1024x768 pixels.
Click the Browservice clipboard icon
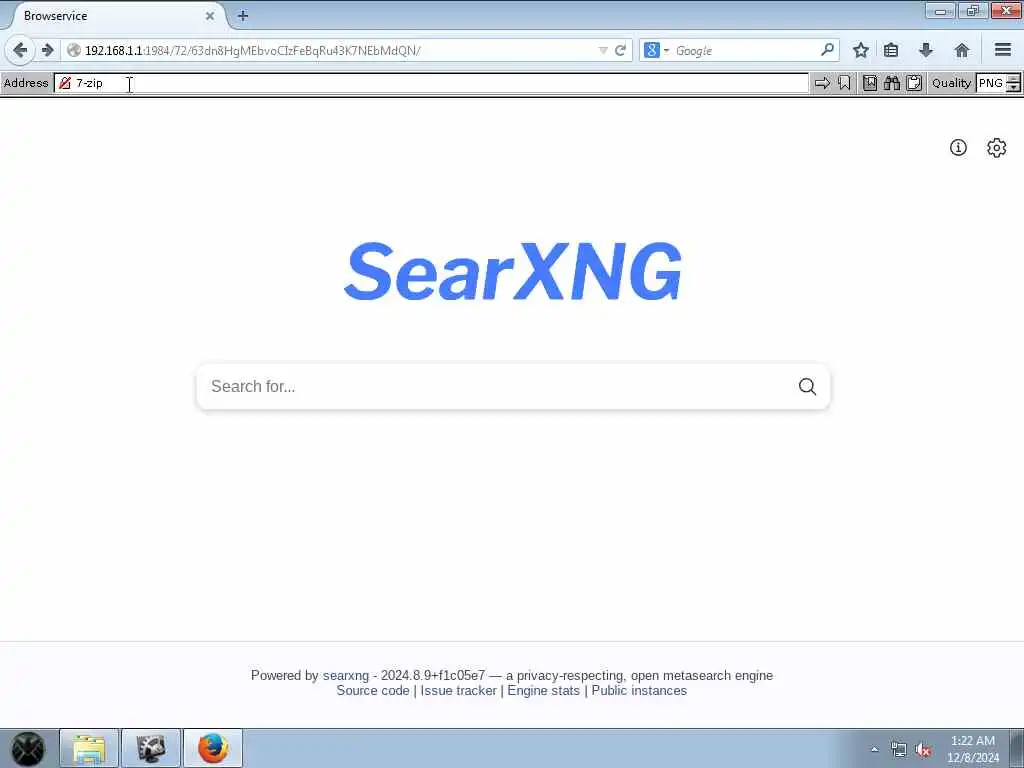914,83
